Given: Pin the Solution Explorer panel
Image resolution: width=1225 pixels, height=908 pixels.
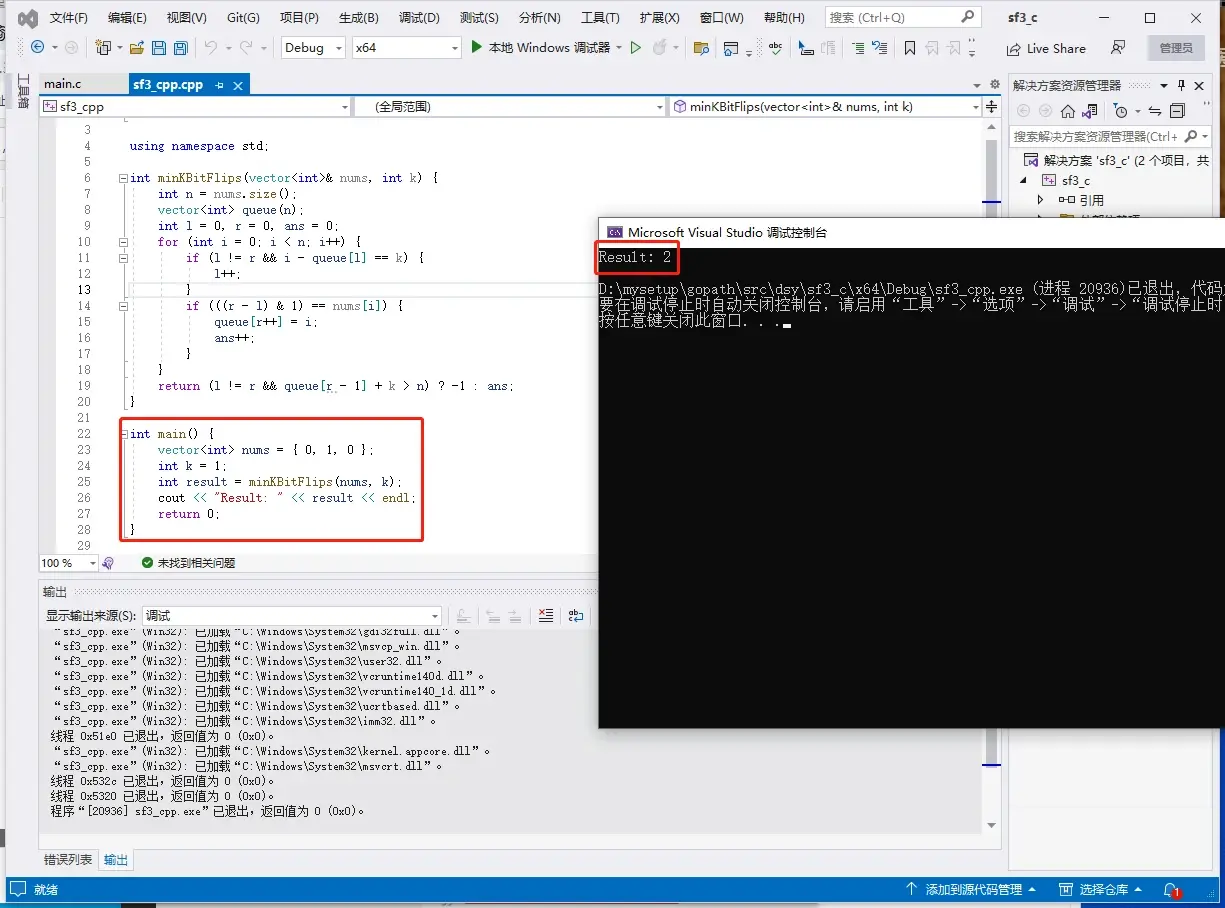Looking at the screenshot, I should tap(1181, 85).
